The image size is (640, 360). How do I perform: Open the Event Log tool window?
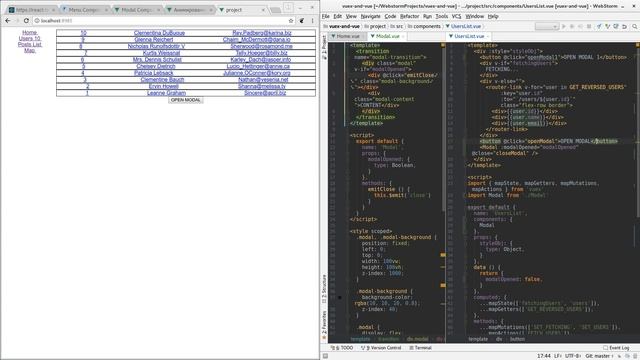point(616,348)
